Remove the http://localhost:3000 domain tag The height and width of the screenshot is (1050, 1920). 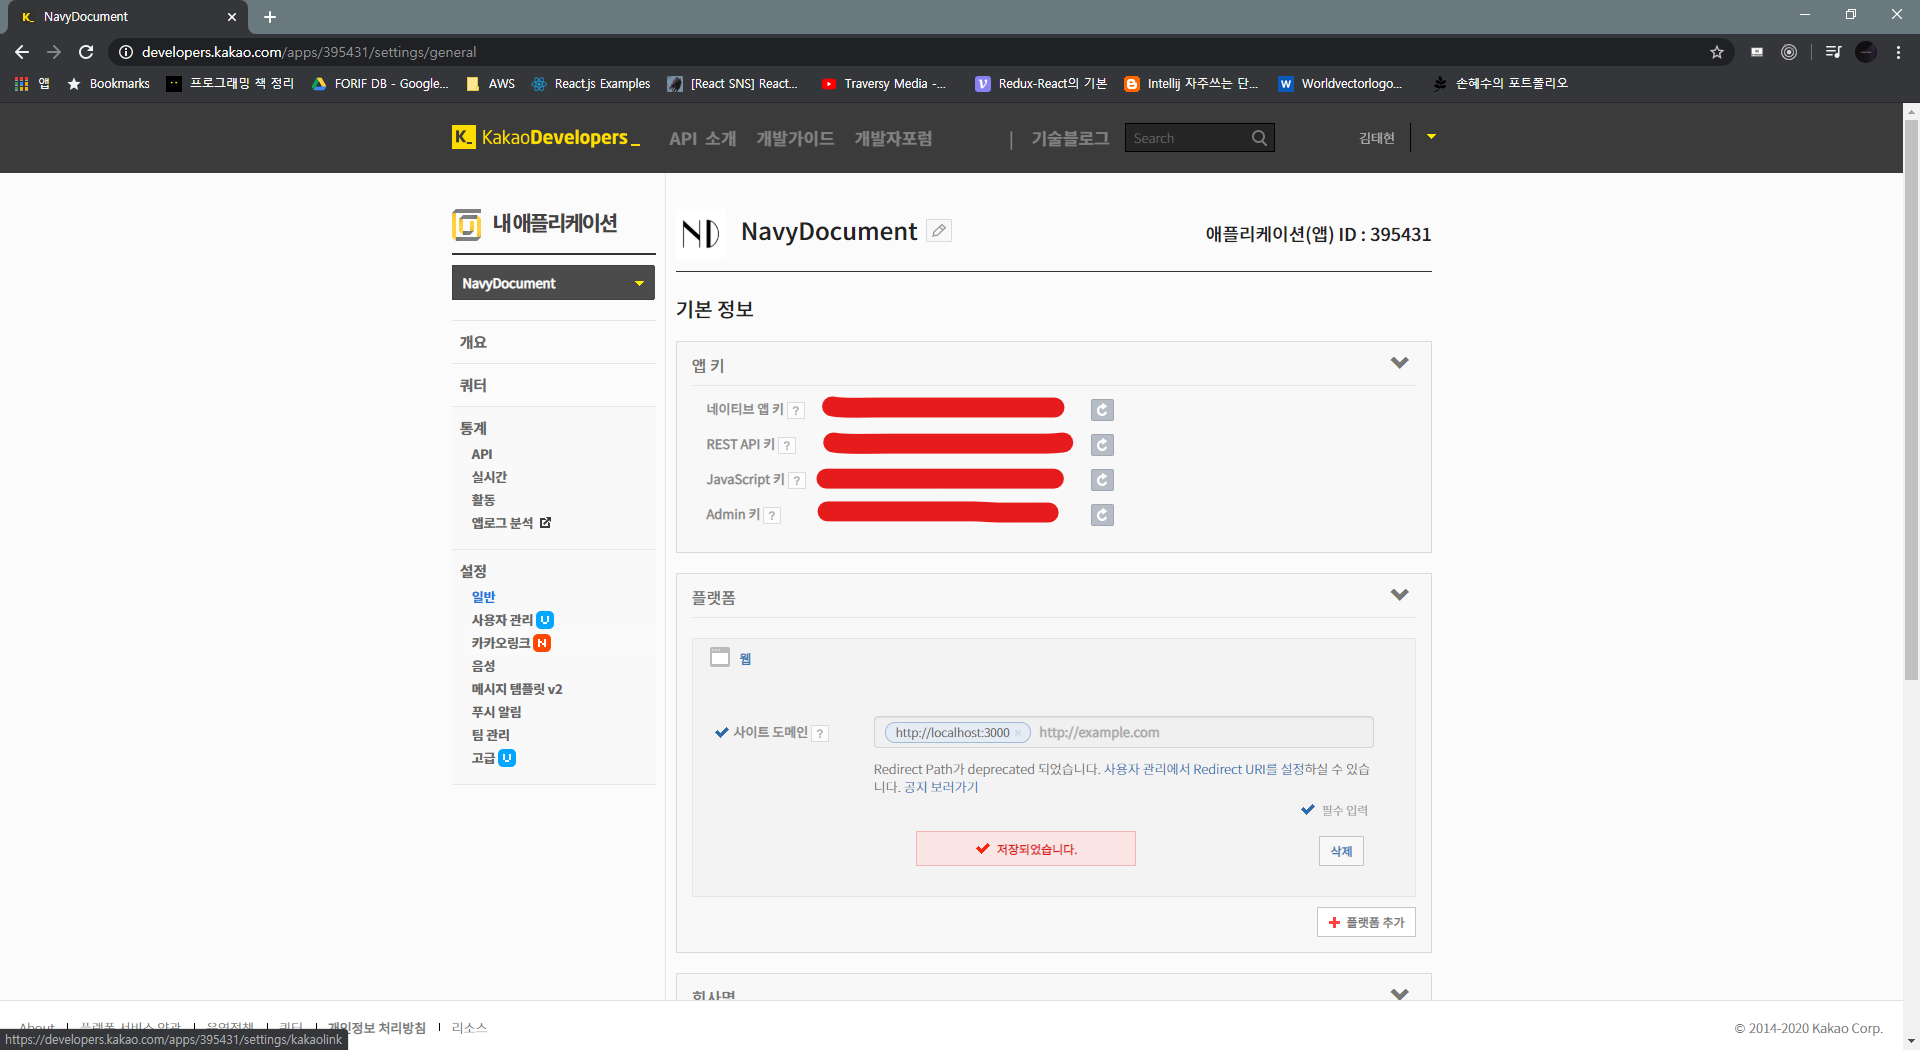pyautogui.click(x=1018, y=733)
